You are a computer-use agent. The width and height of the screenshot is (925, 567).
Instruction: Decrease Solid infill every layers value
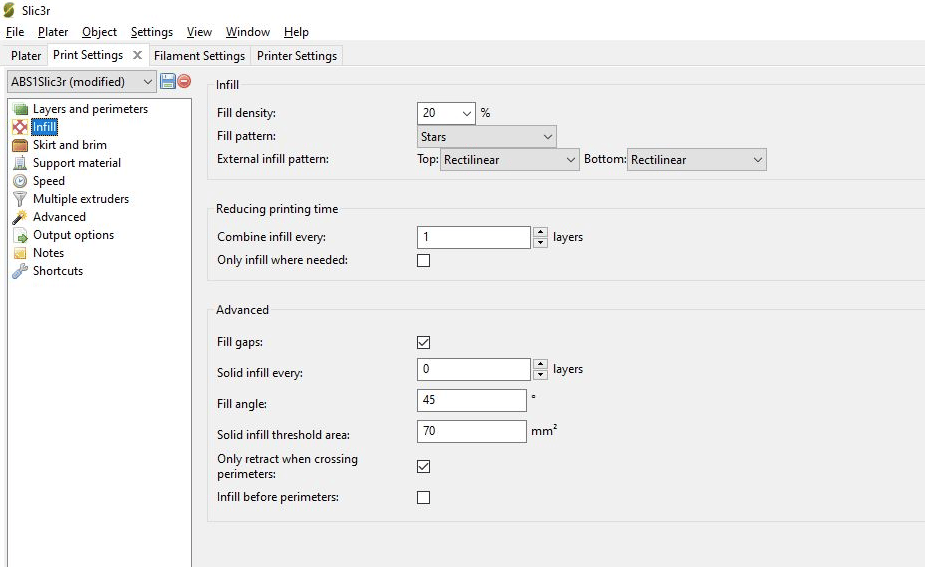click(540, 375)
